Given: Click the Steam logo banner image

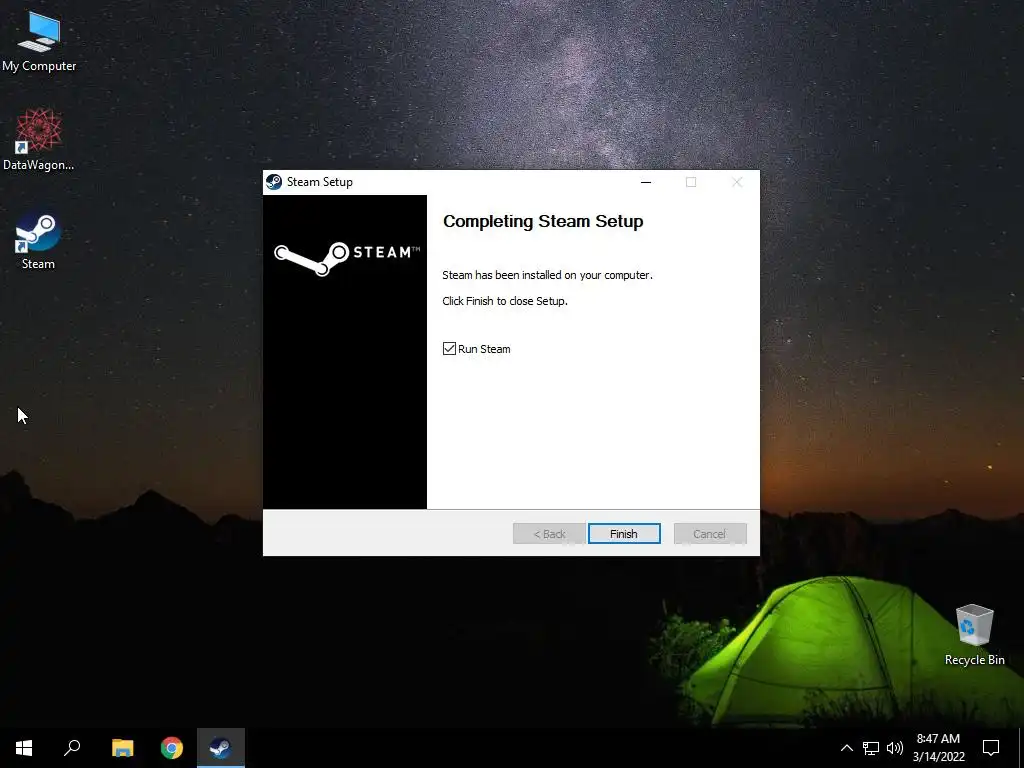Looking at the screenshot, I should [x=345, y=352].
